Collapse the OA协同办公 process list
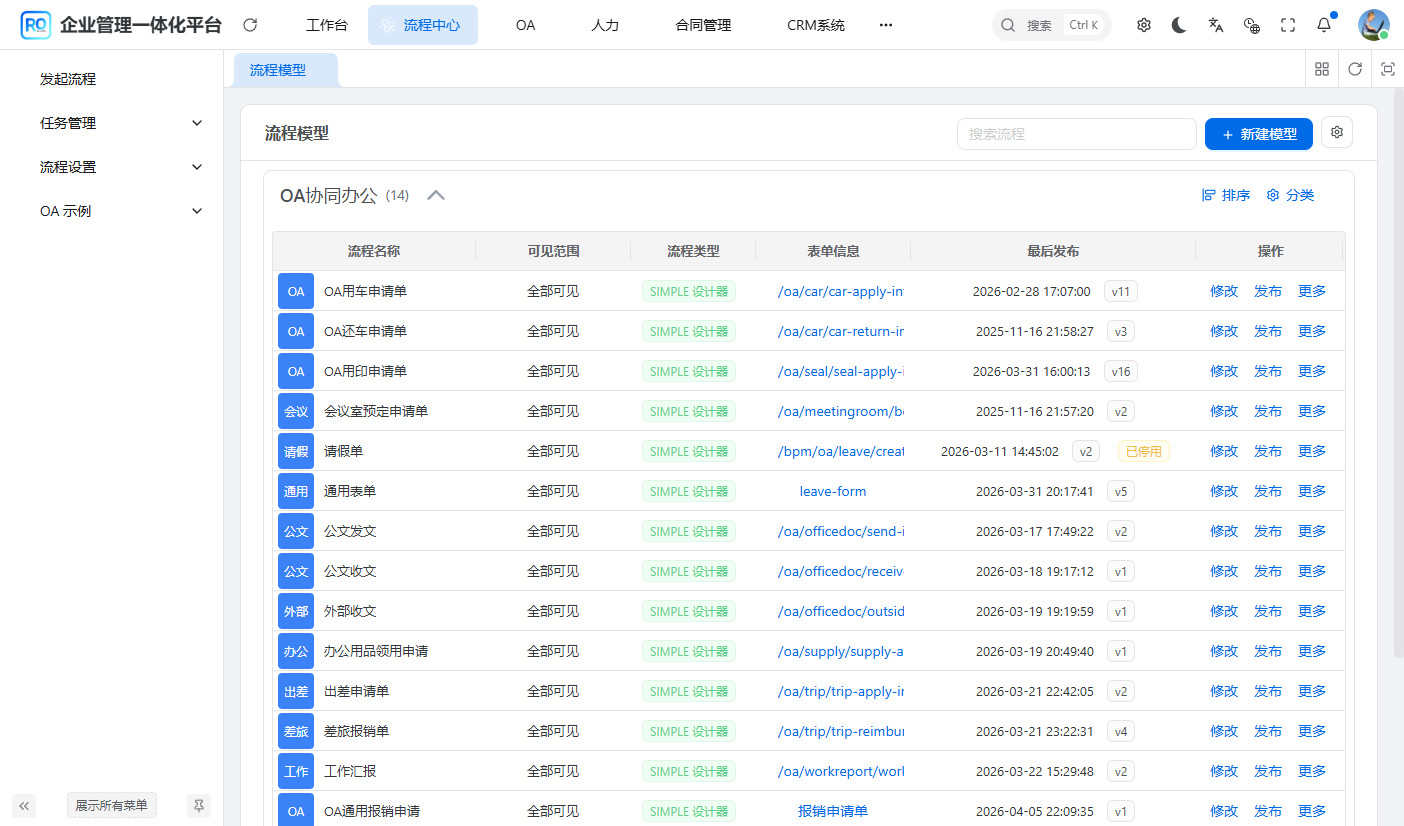The image size is (1404, 826). pos(436,195)
